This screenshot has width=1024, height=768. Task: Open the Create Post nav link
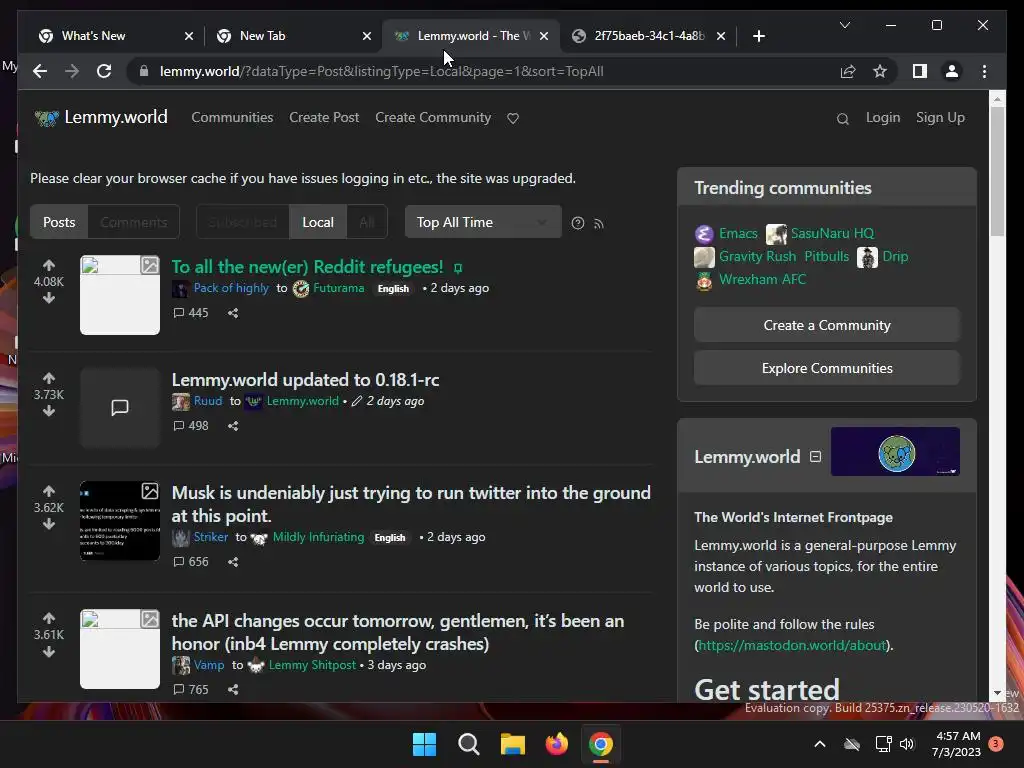pos(324,118)
